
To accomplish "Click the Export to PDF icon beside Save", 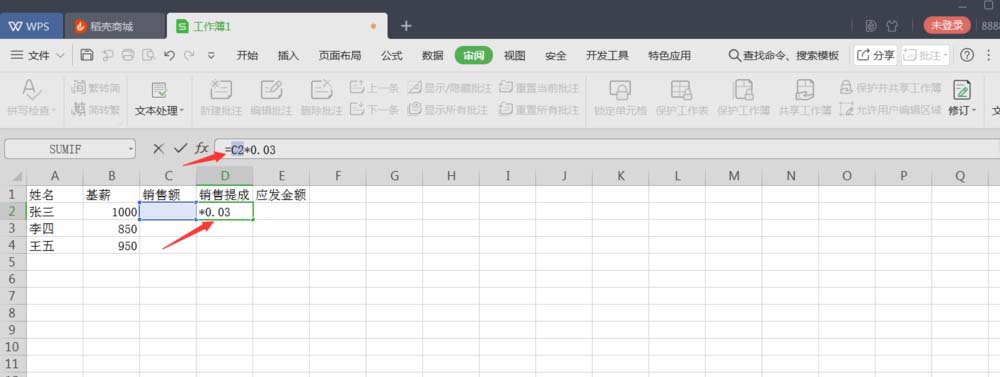I will 108,55.
